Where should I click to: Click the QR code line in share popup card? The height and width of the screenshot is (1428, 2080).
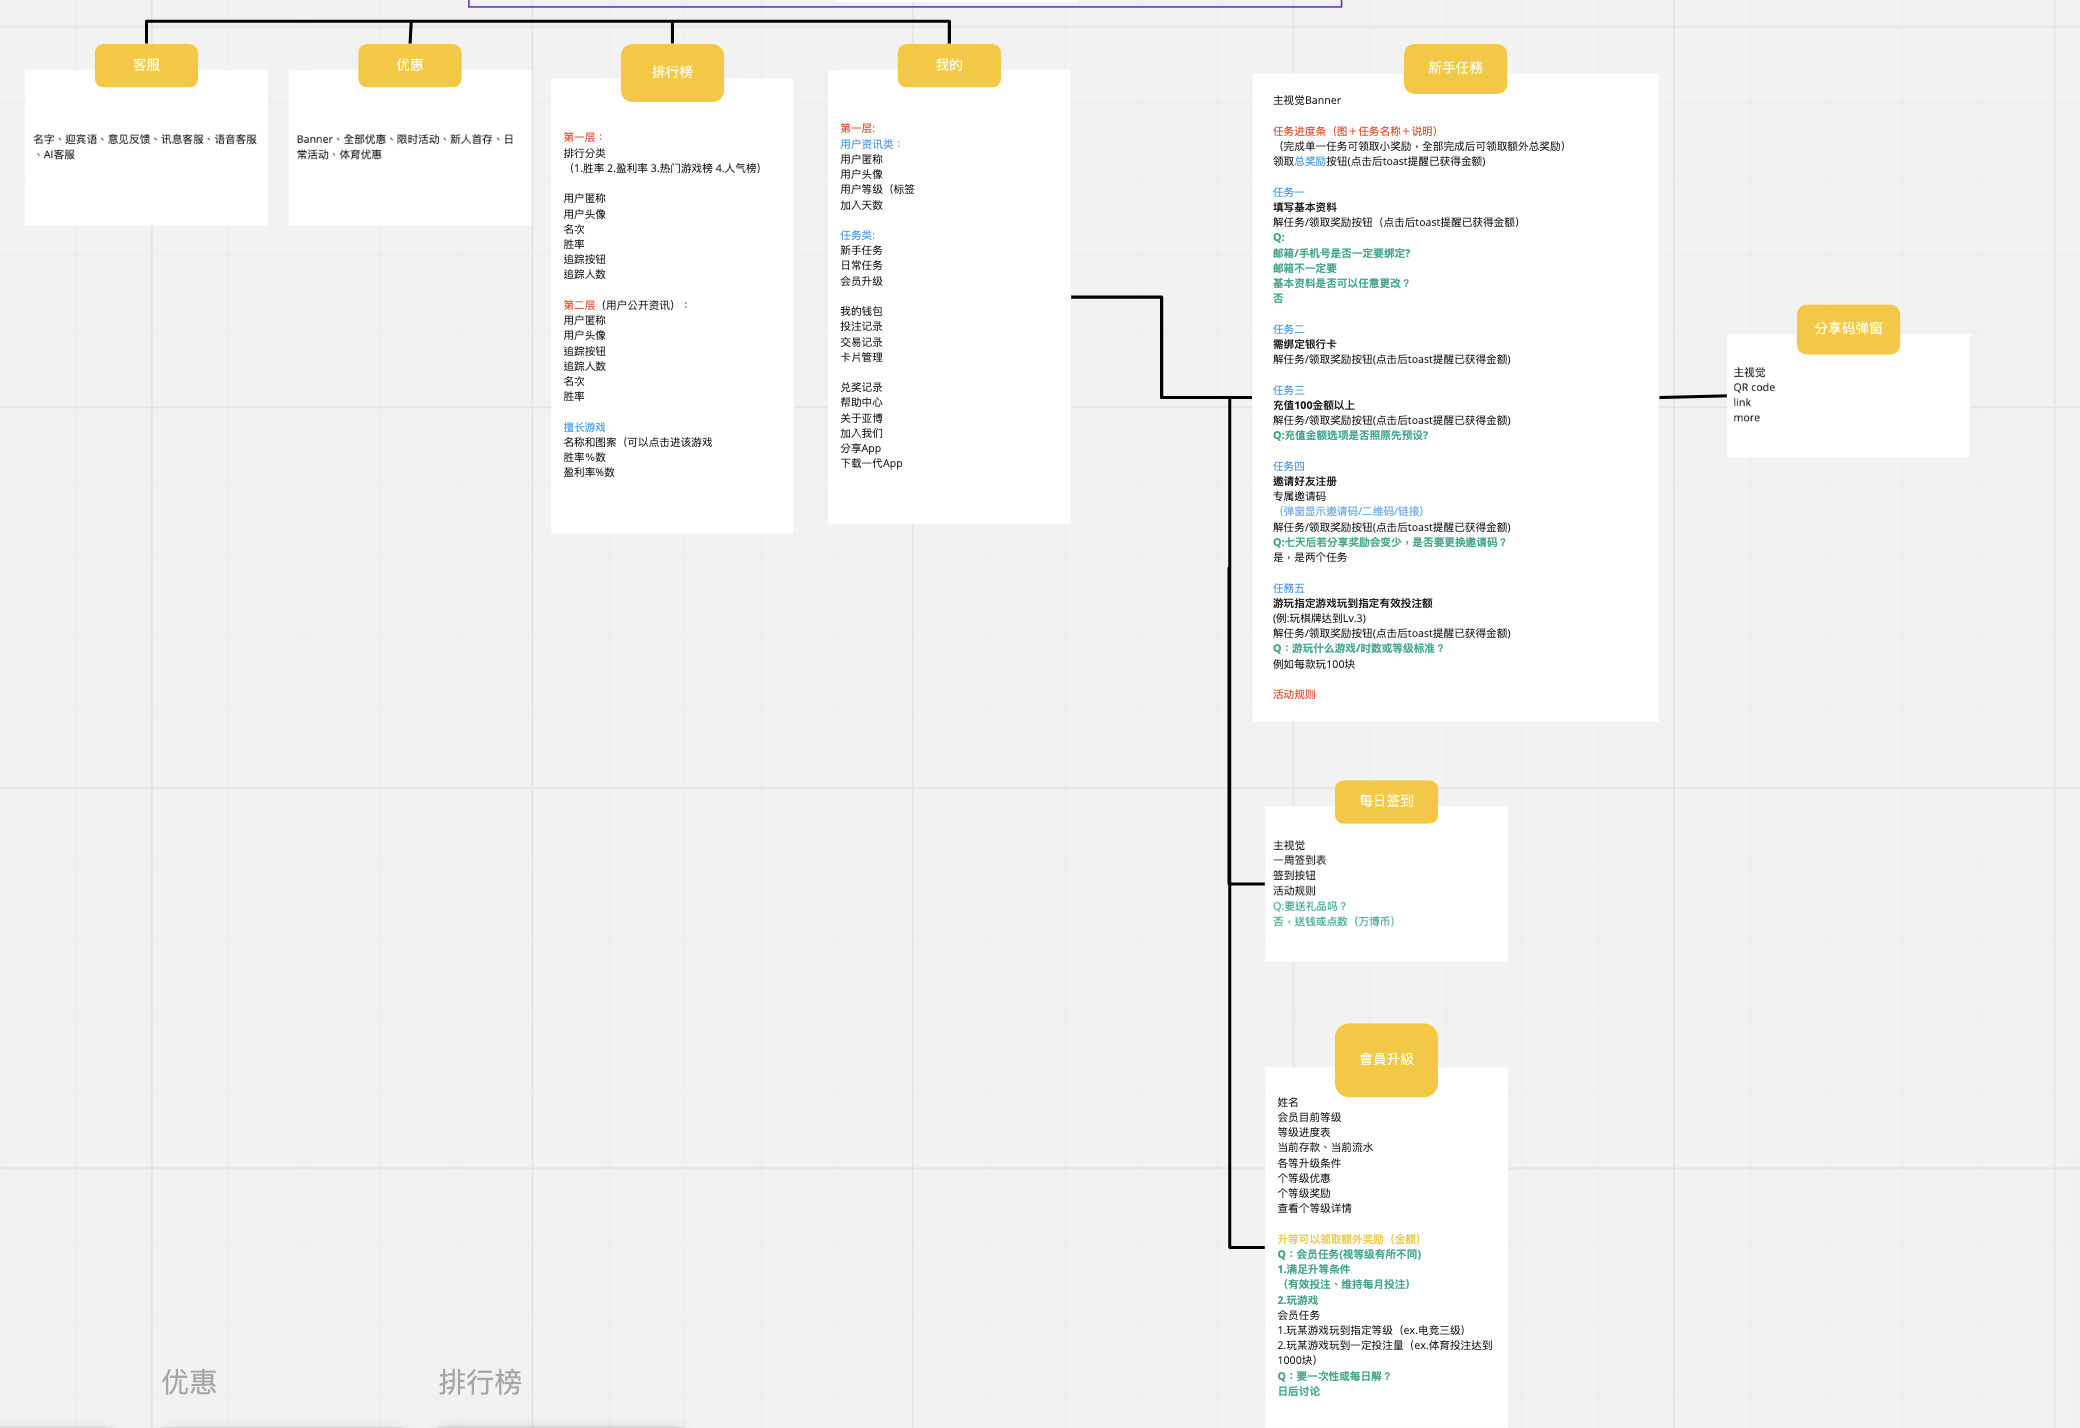[x=1754, y=387]
